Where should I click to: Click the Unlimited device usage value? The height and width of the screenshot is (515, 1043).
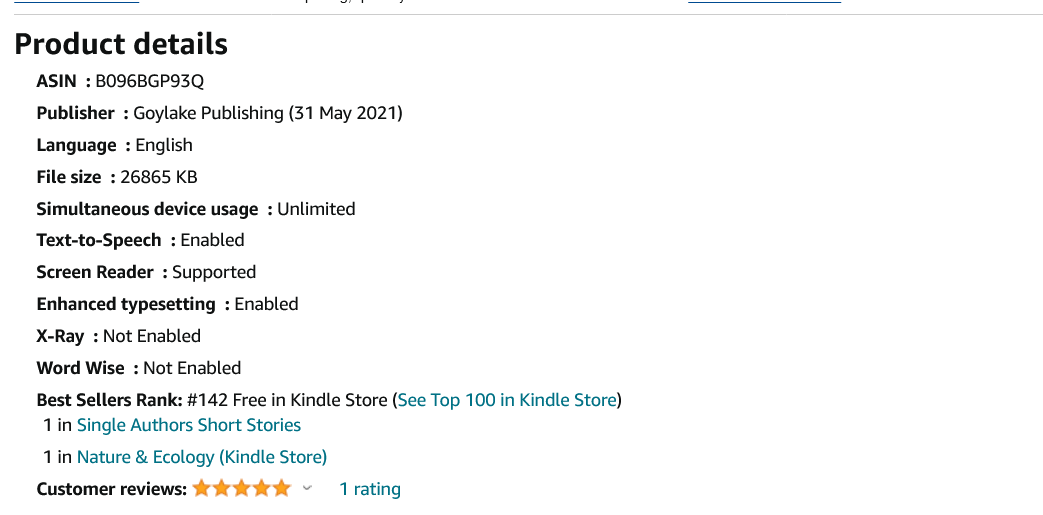pos(316,209)
